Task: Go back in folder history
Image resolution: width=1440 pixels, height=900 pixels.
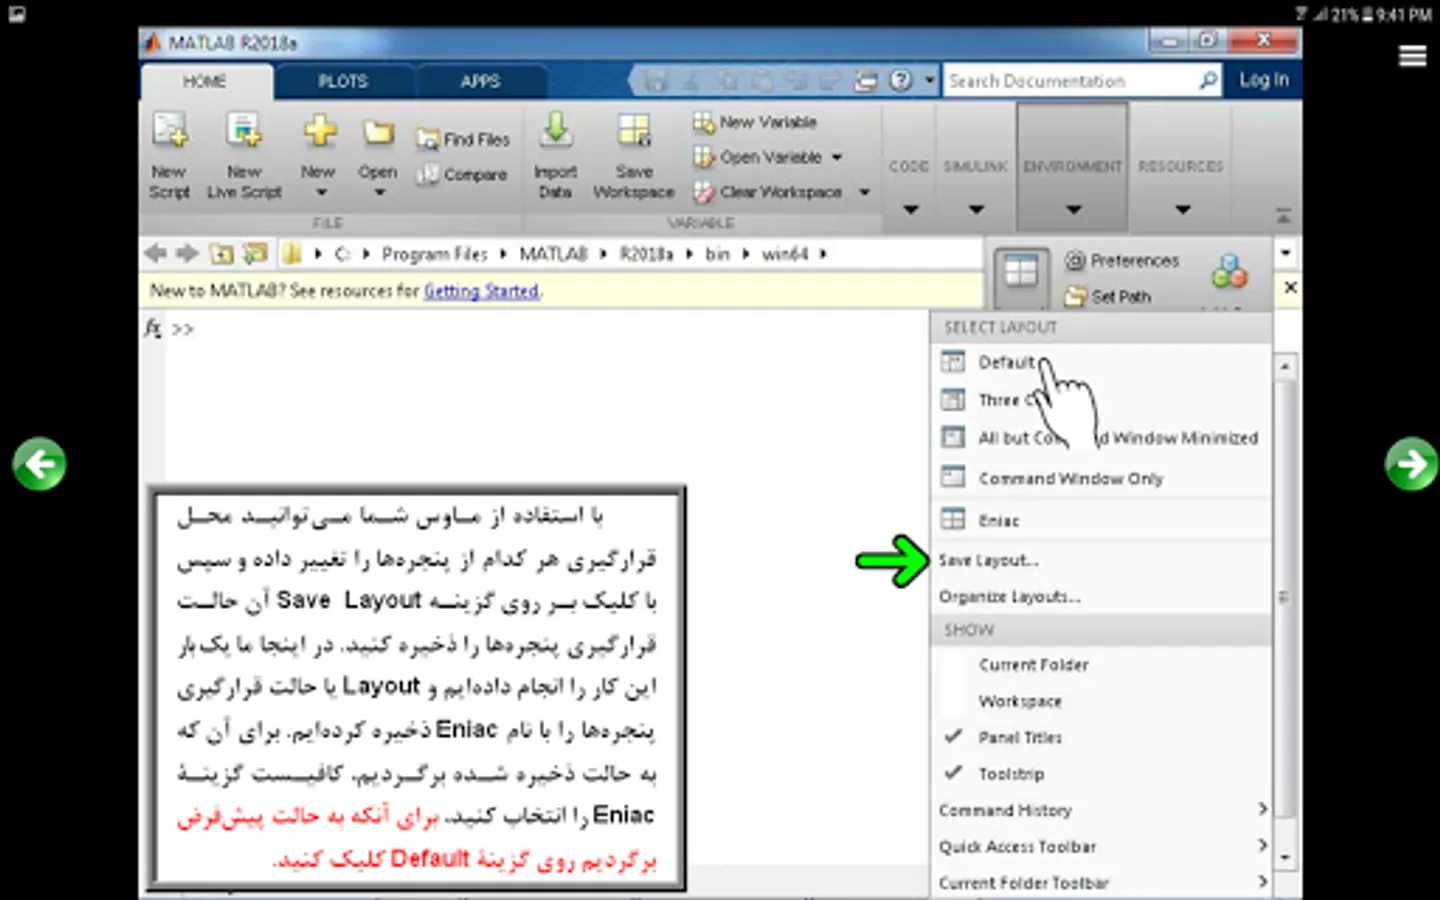Action: point(155,254)
